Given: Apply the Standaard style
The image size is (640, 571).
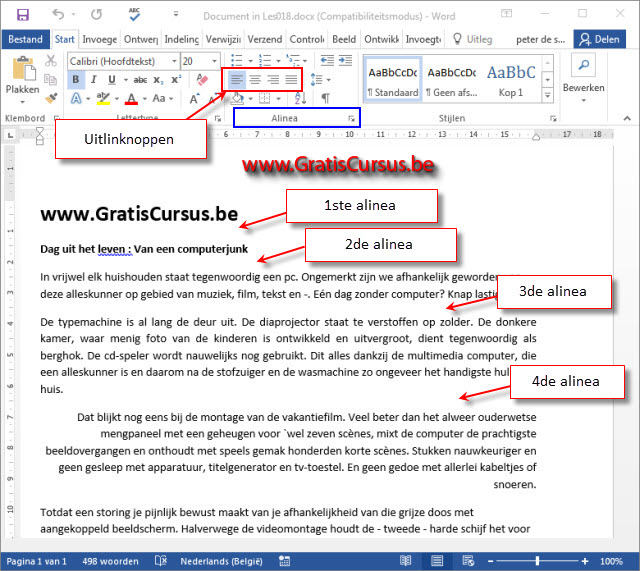Looking at the screenshot, I should [393, 80].
